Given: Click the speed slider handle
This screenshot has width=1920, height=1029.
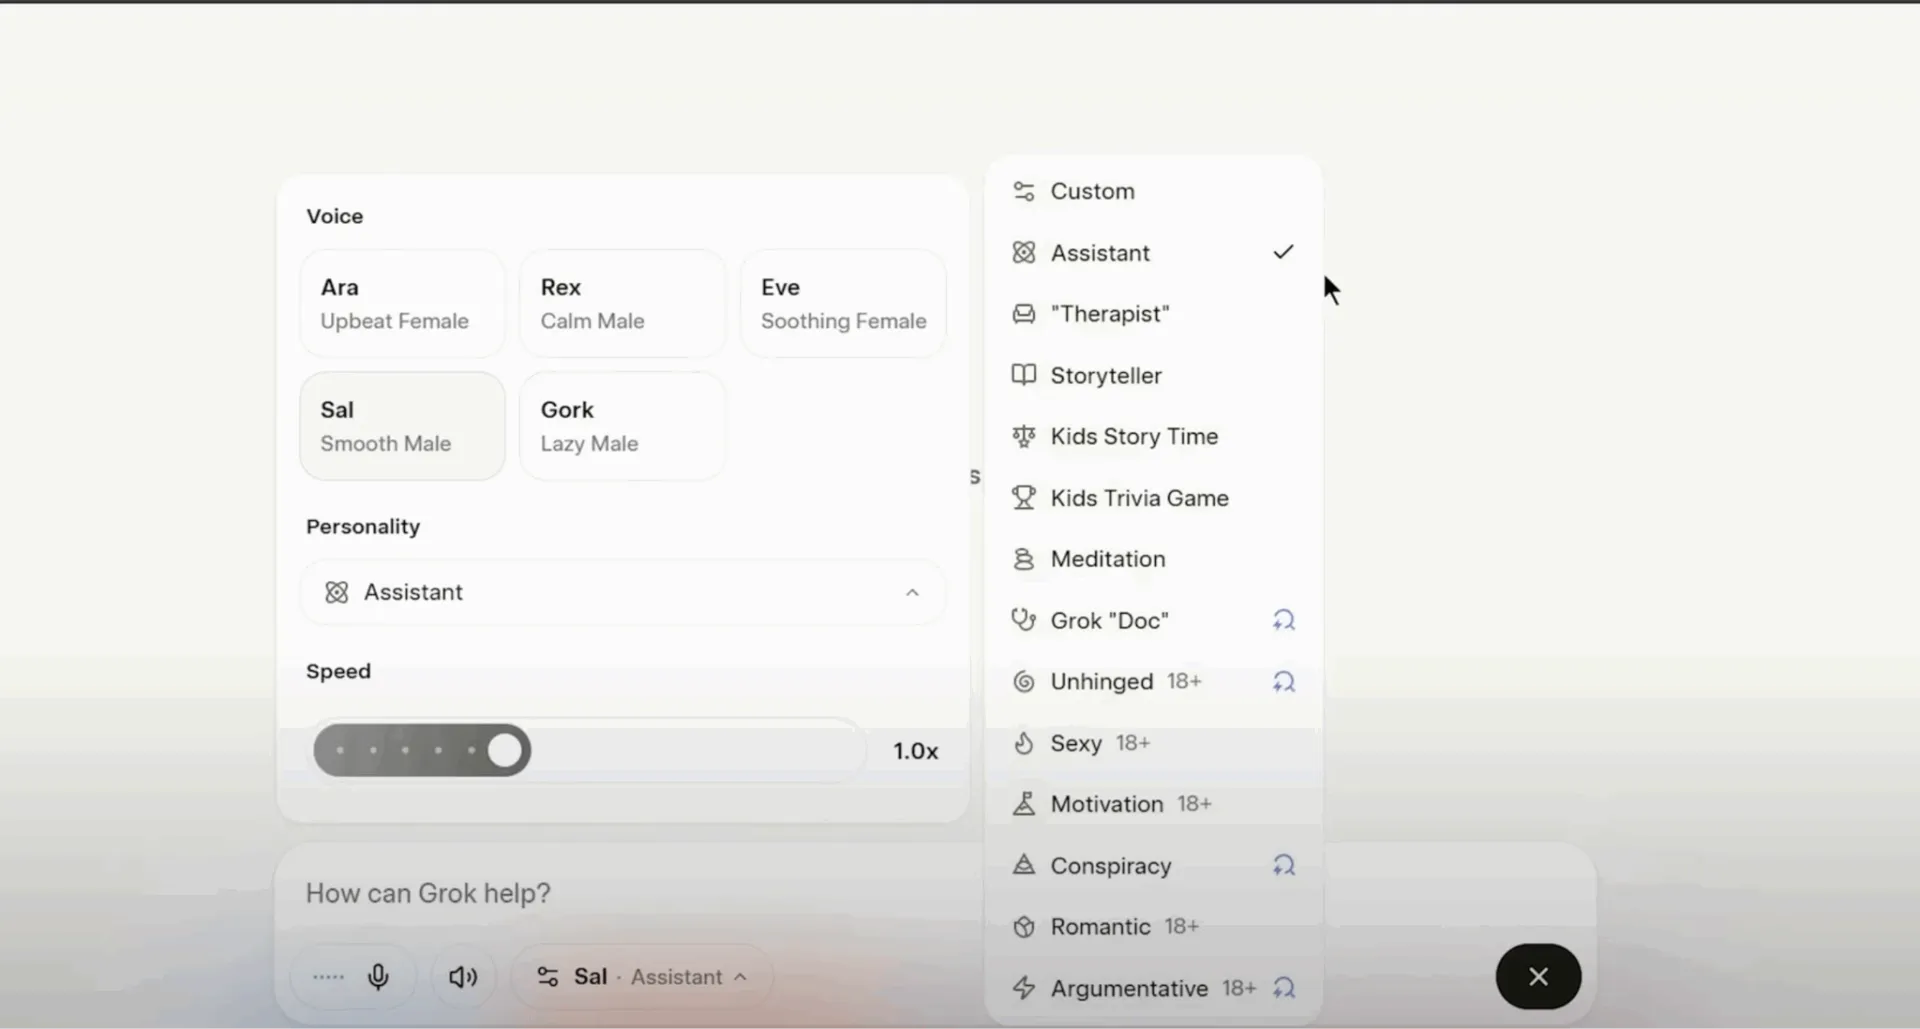Looking at the screenshot, I should [505, 750].
